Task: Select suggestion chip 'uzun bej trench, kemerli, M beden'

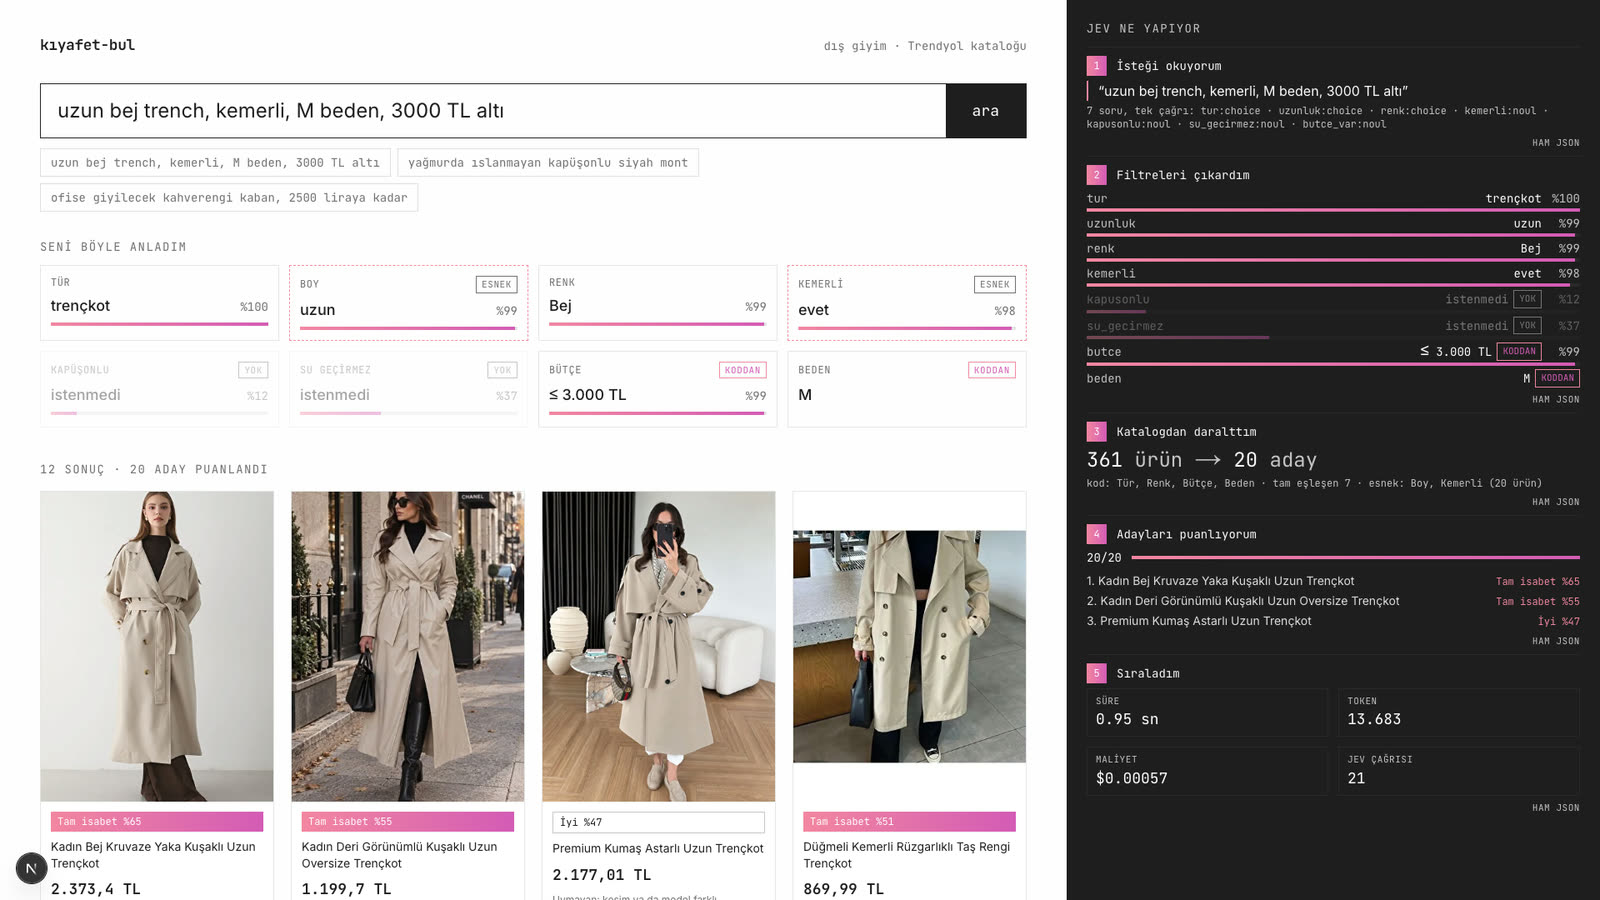Action: click(x=215, y=163)
